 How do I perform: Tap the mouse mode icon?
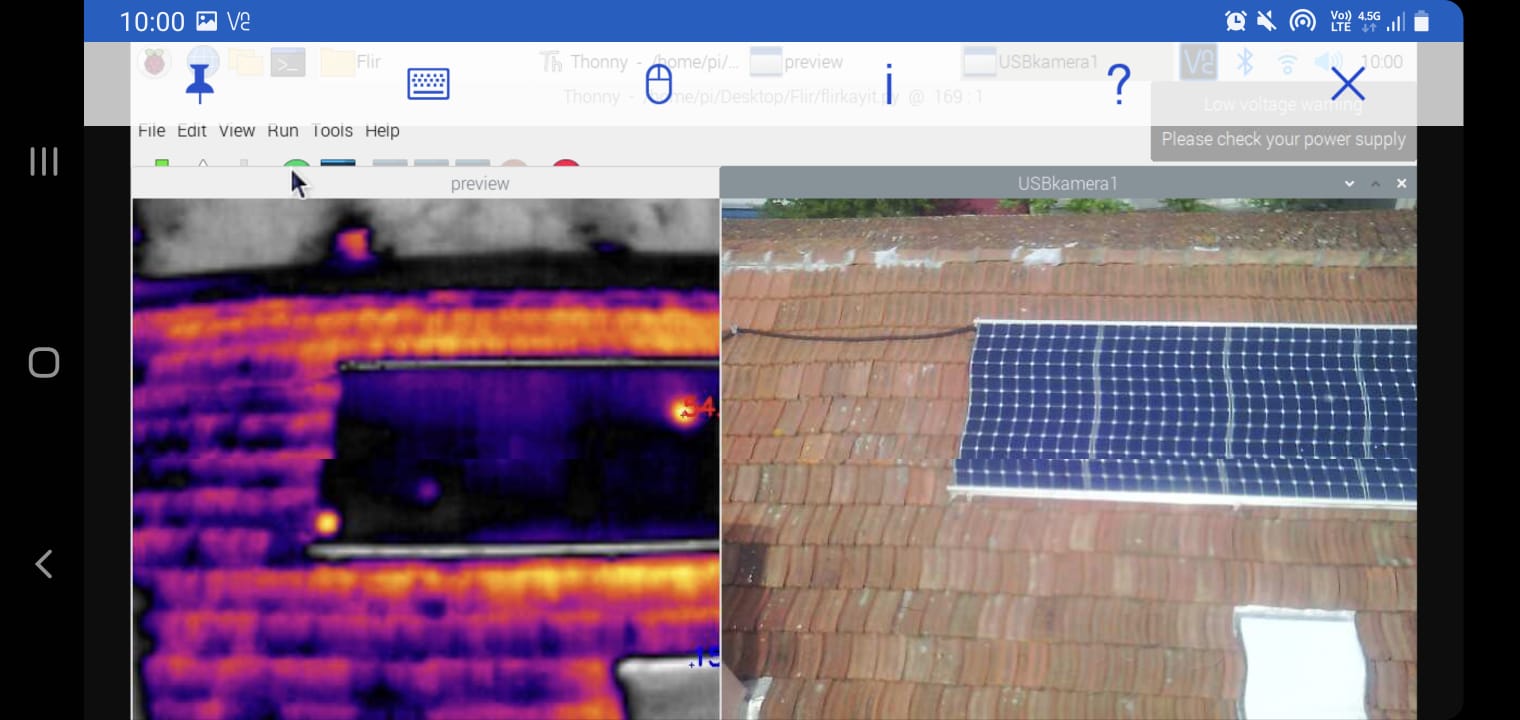[658, 84]
